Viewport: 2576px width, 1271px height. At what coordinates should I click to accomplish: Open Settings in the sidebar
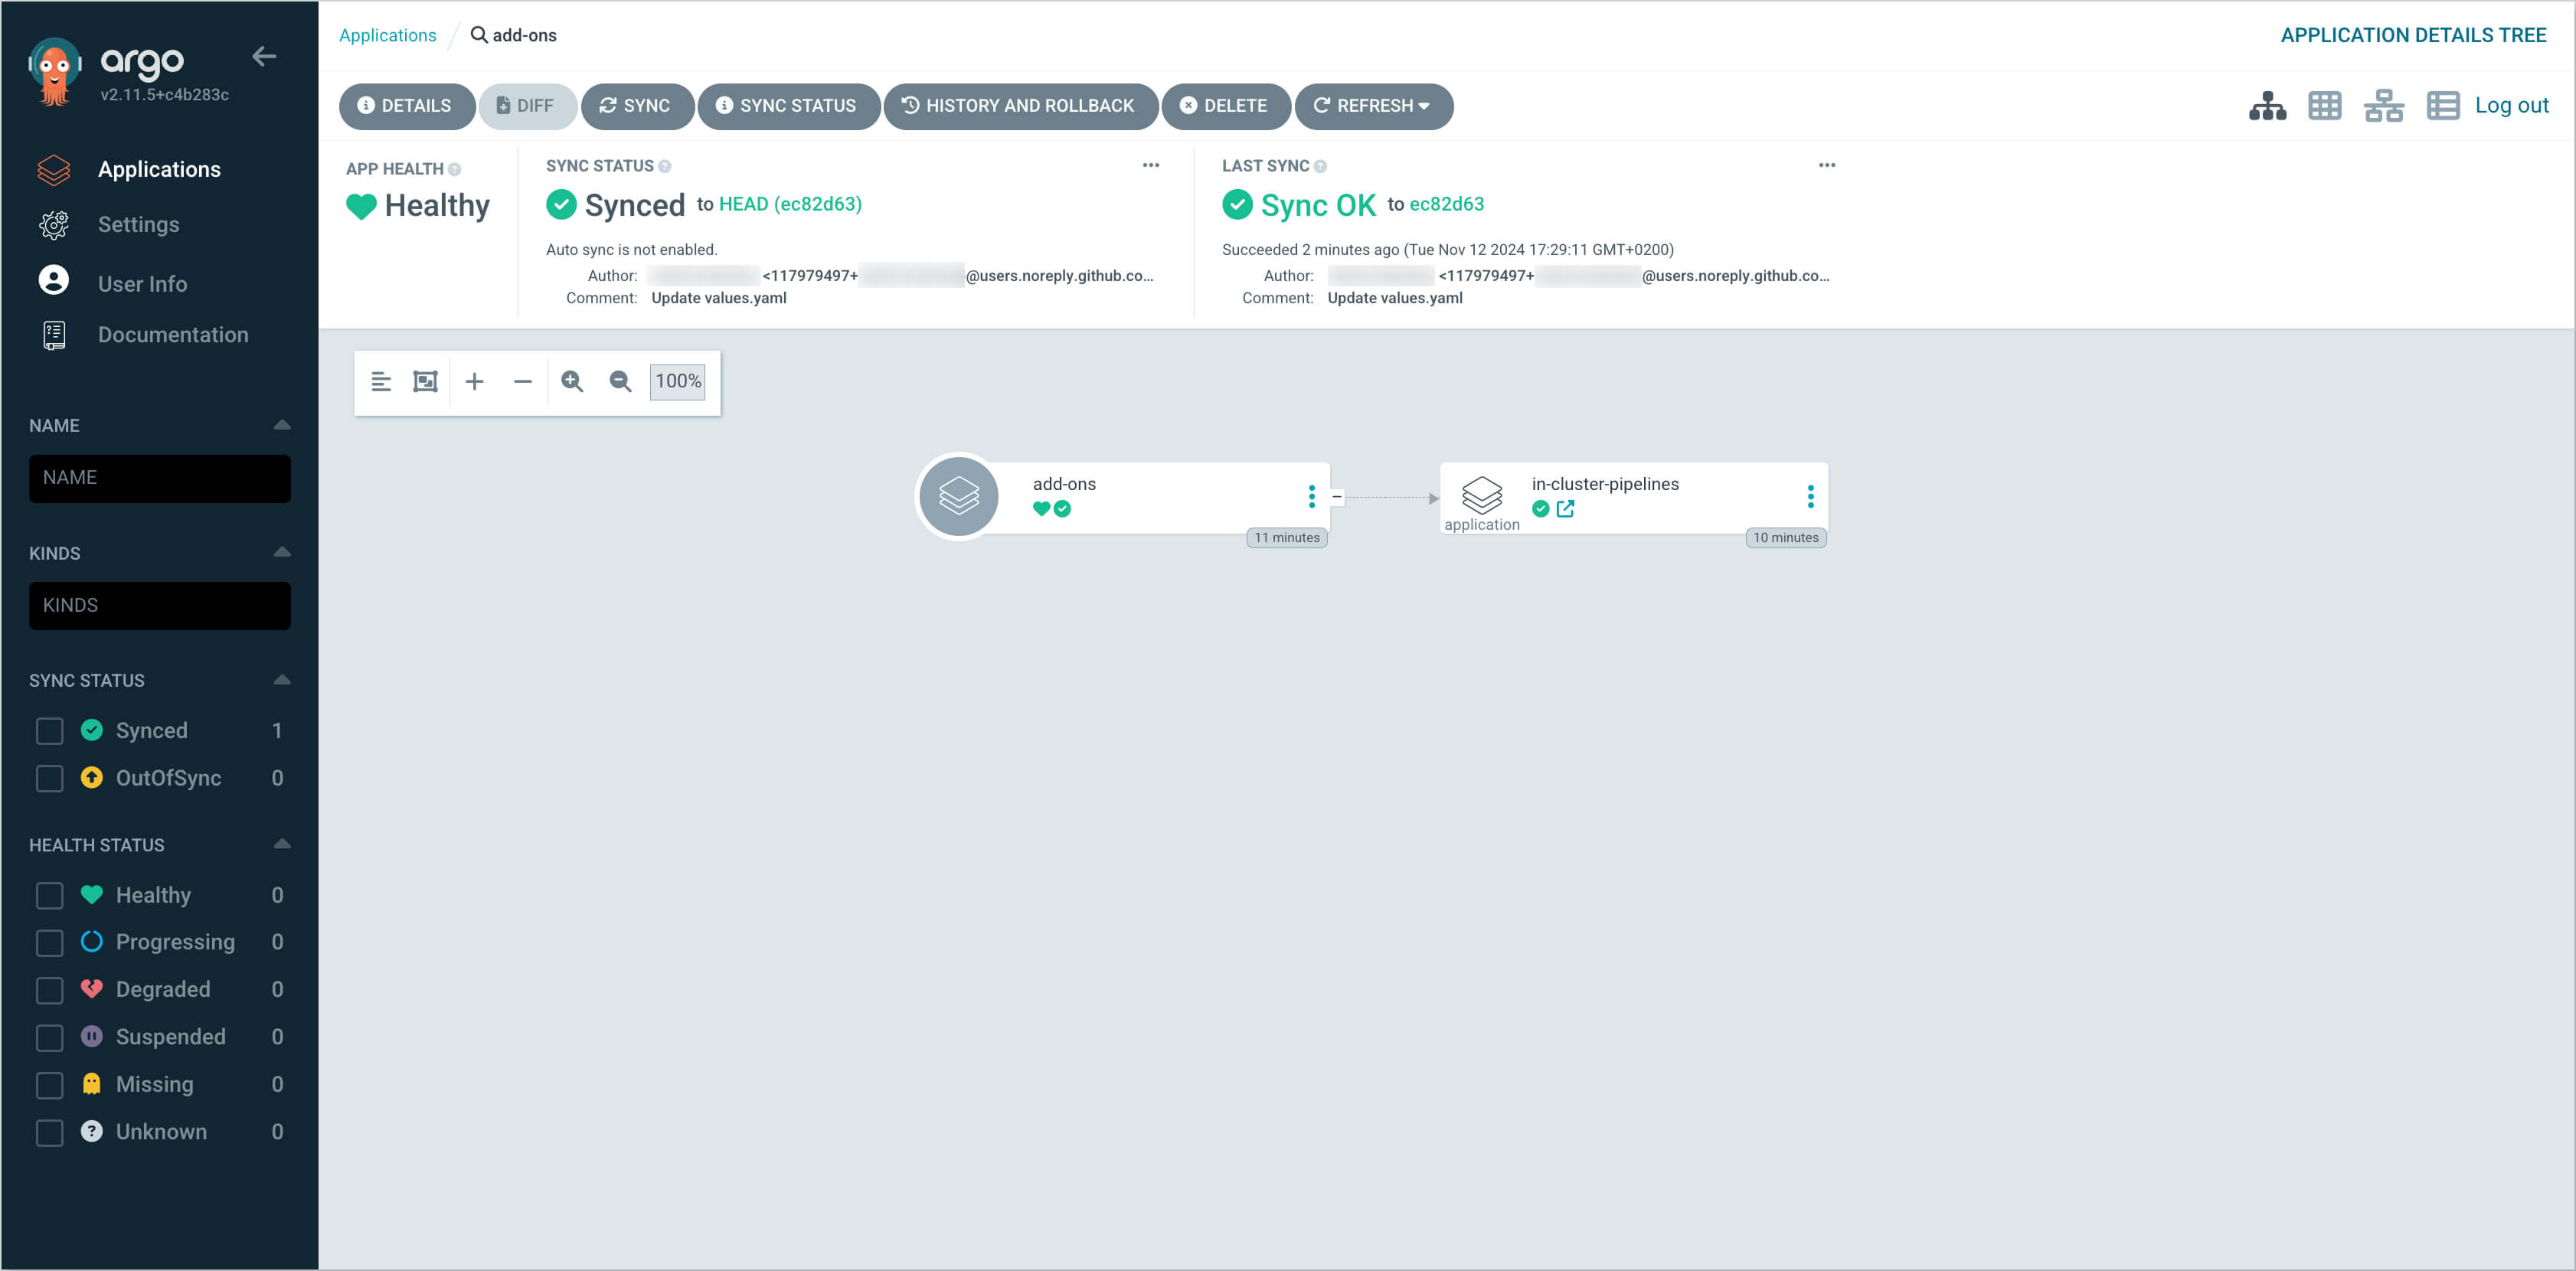(x=138, y=224)
